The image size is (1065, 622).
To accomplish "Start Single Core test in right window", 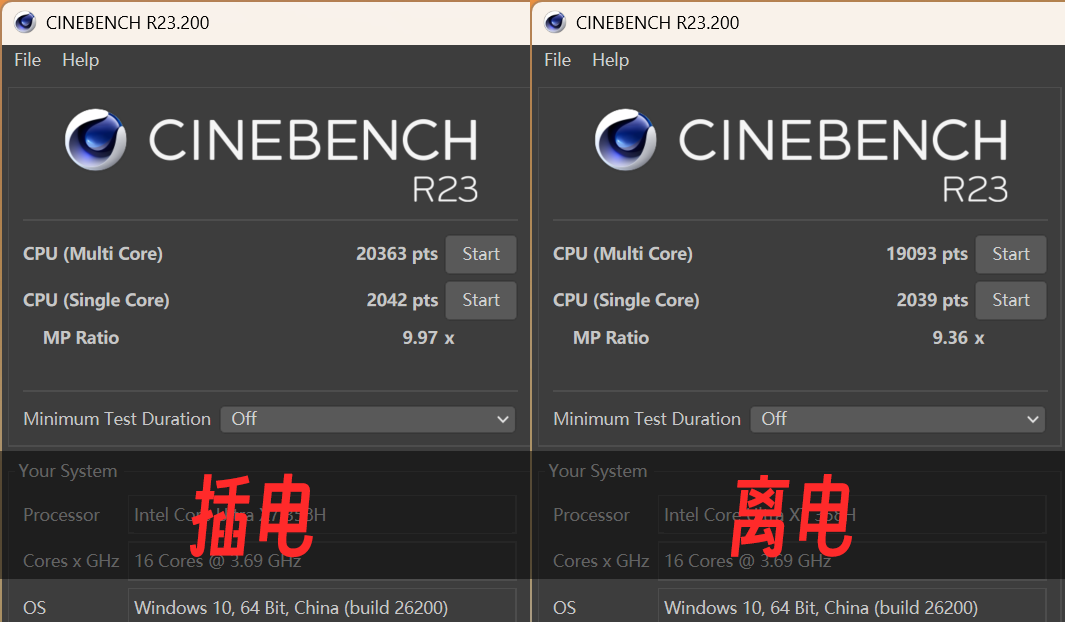I will (1011, 300).
